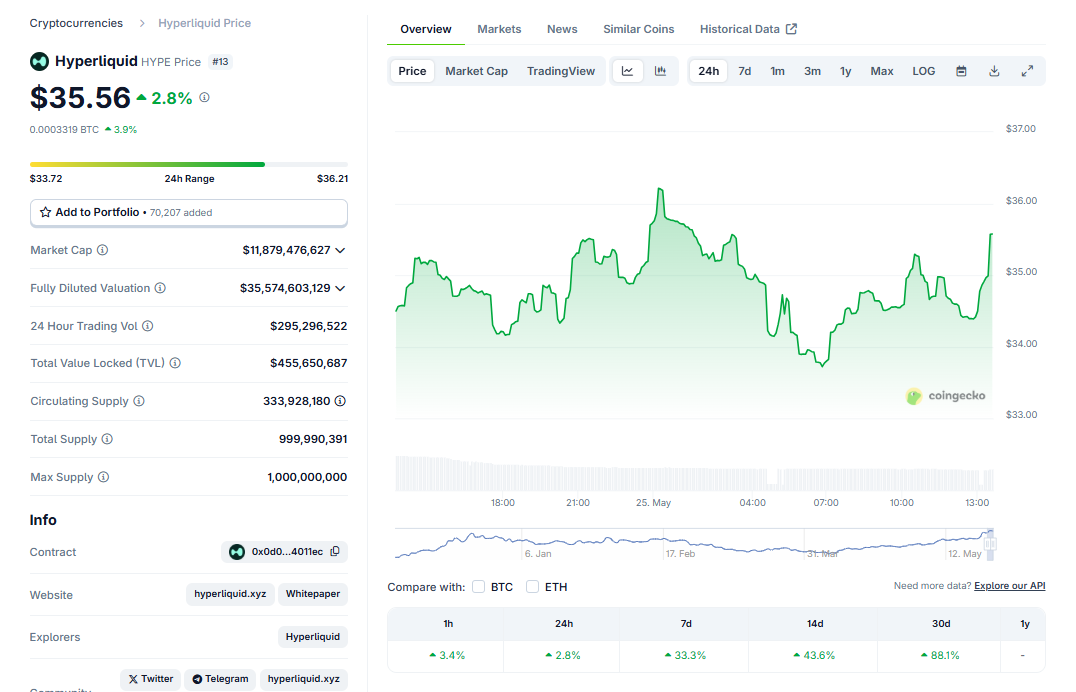This screenshot has width=1076, height=692.
Task: Select 24h chart timeframe
Action: point(709,71)
